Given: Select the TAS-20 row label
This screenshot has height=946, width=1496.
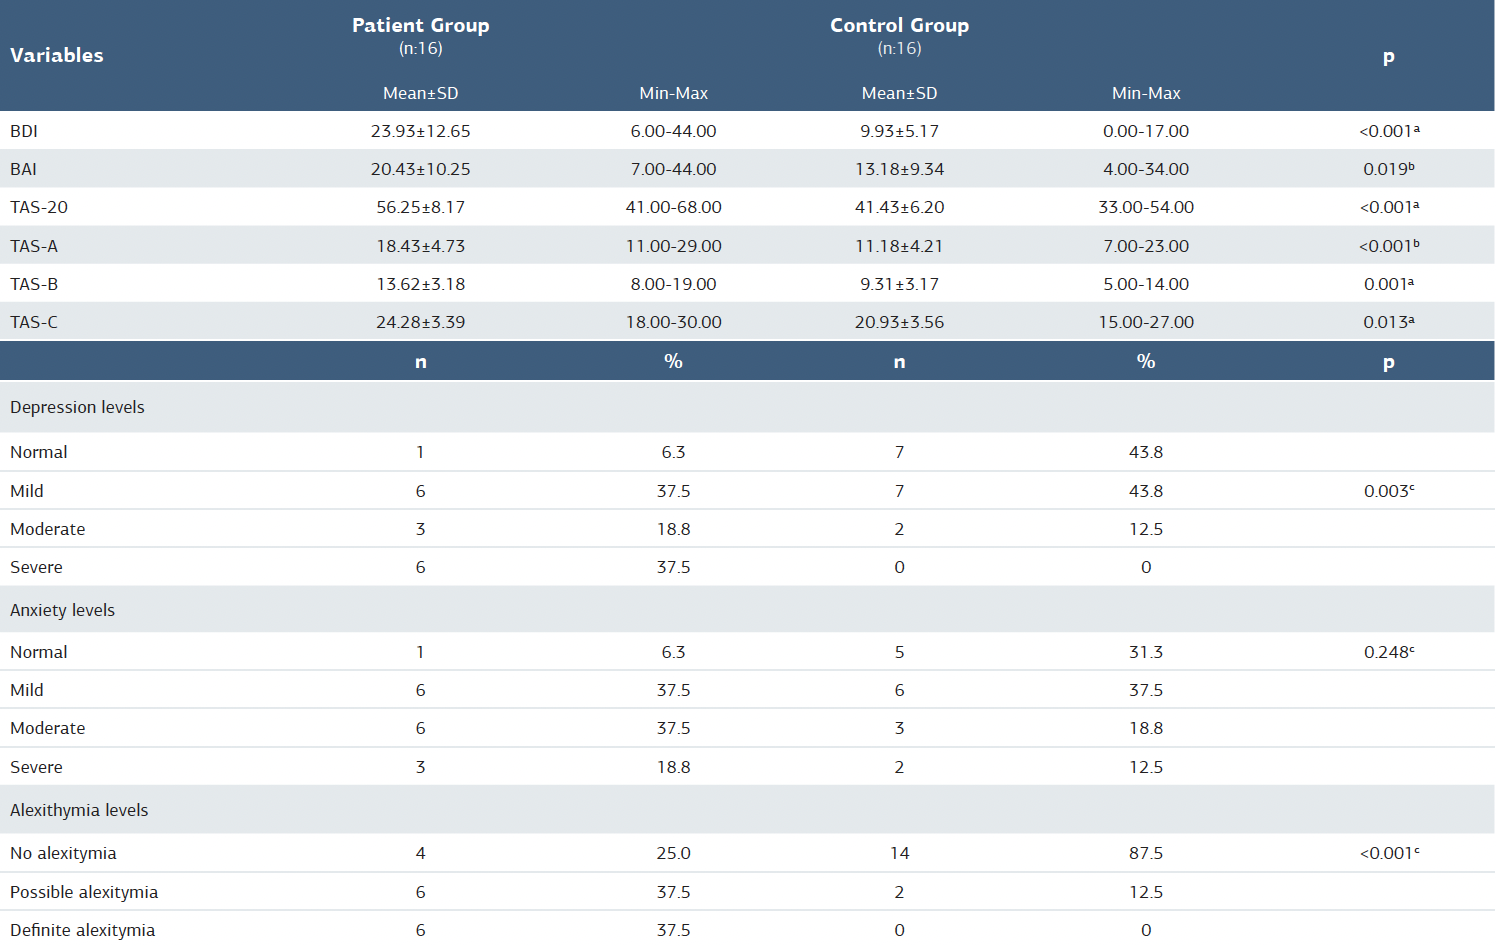Looking at the screenshot, I should (x=39, y=207).
